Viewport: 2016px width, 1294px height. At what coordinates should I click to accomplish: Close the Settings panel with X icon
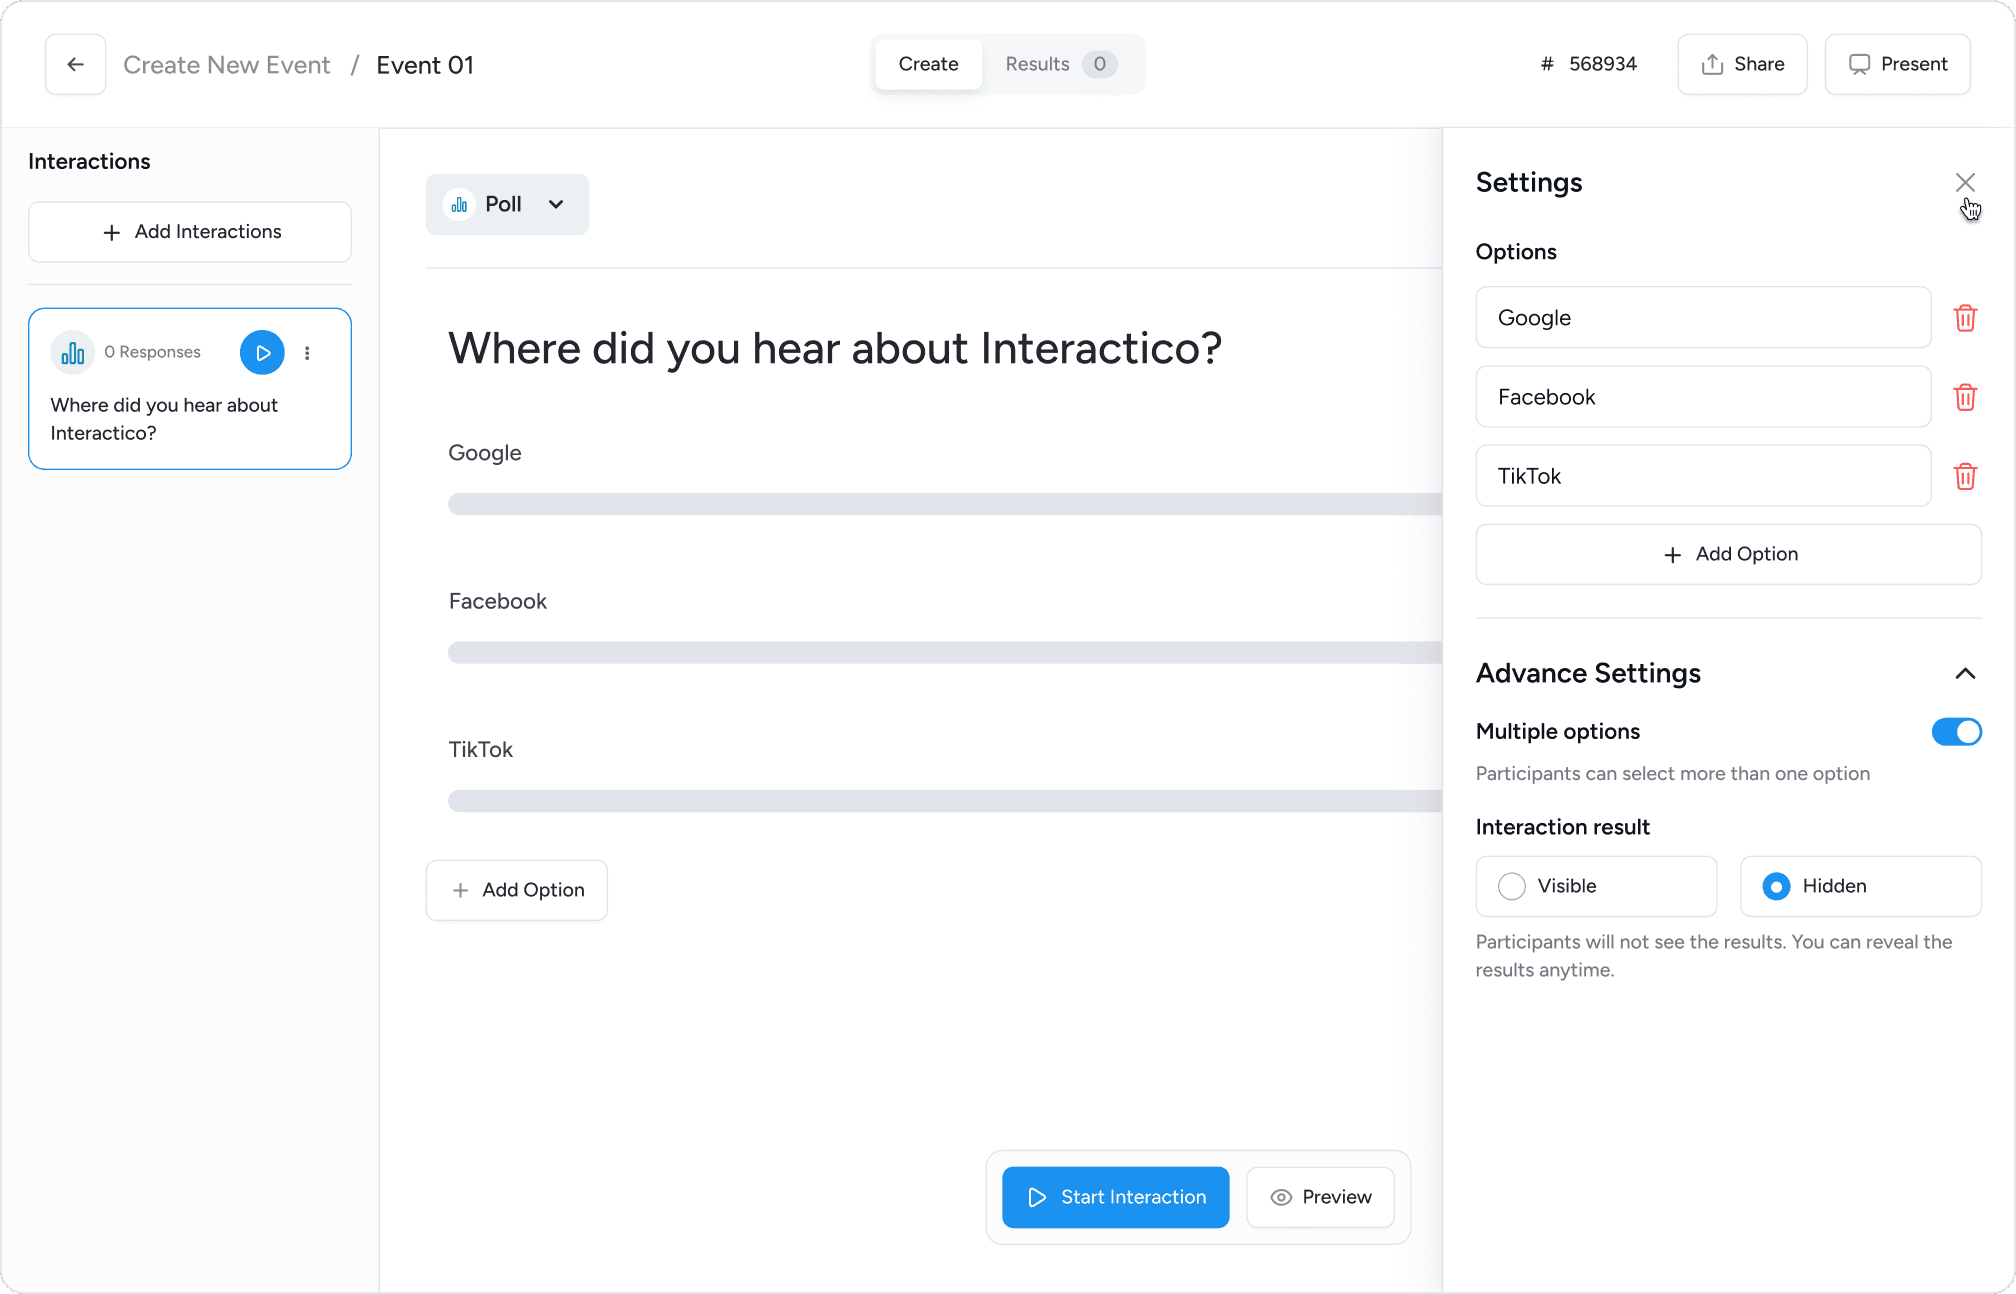pyautogui.click(x=1965, y=182)
